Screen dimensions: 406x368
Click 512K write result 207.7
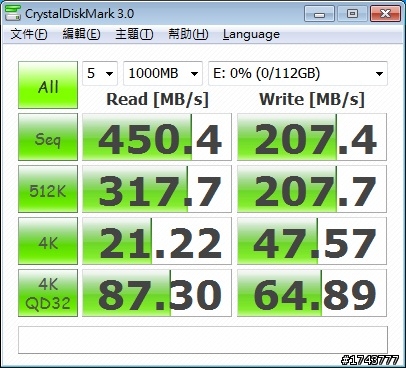312,189
